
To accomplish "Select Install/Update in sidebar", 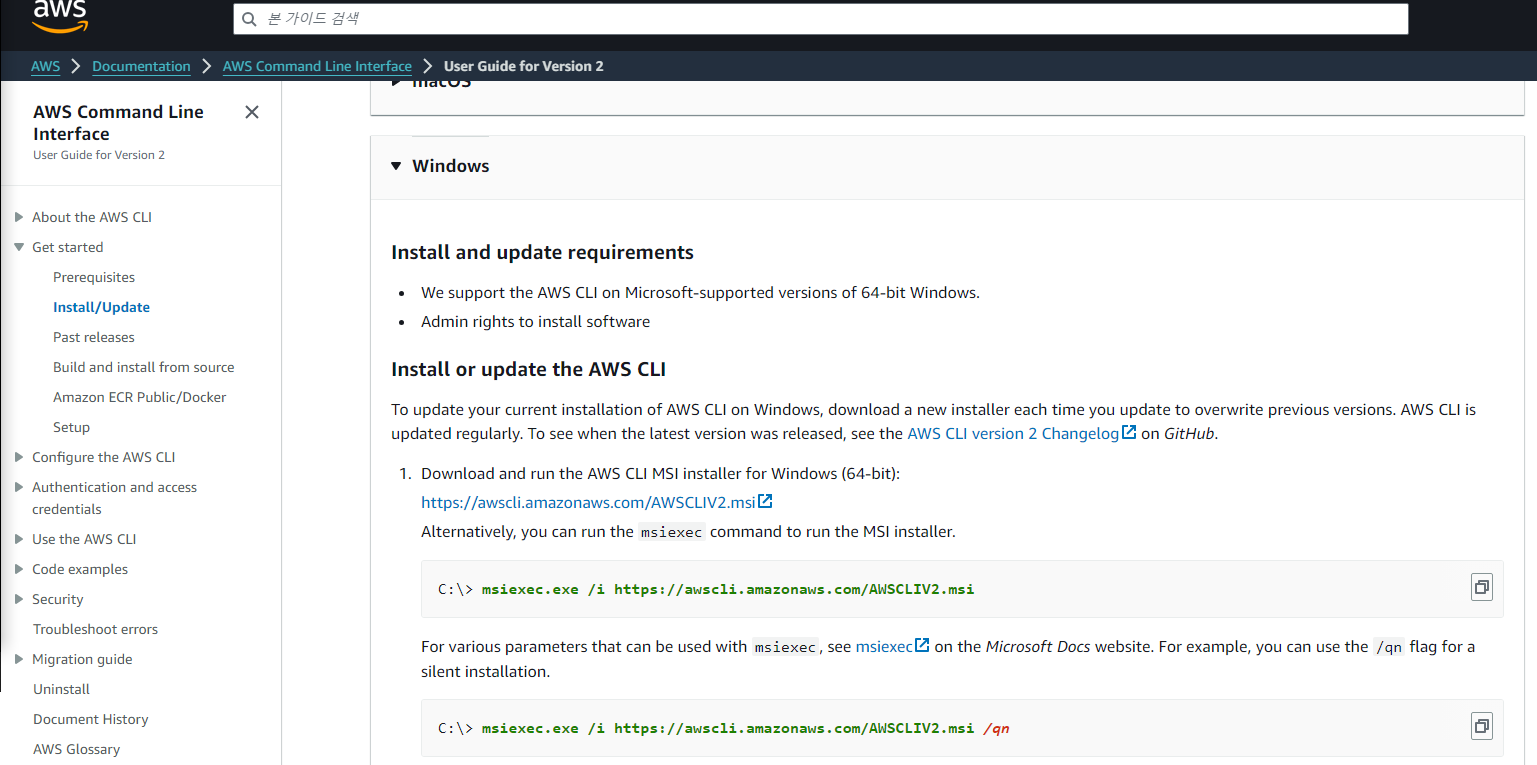I will 101,307.
